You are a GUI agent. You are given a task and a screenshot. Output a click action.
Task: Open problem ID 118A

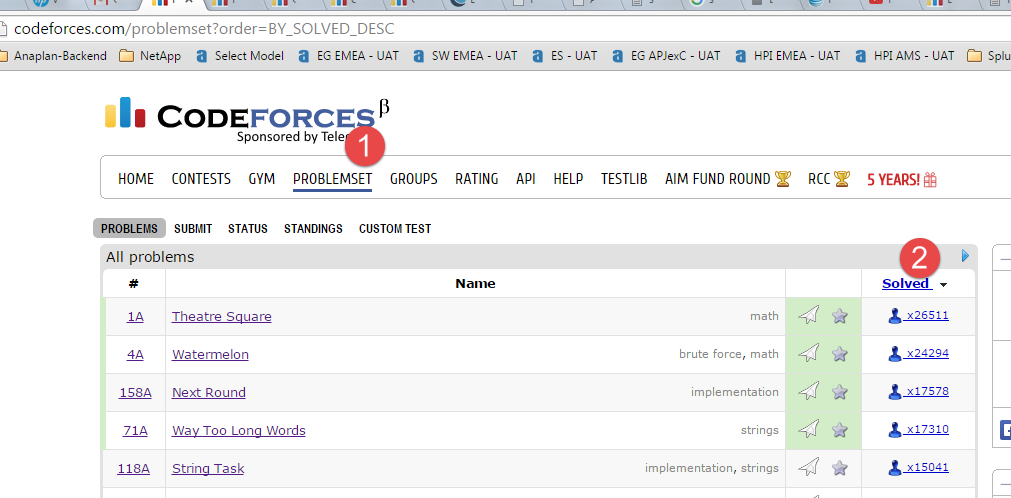(x=133, y=468)
